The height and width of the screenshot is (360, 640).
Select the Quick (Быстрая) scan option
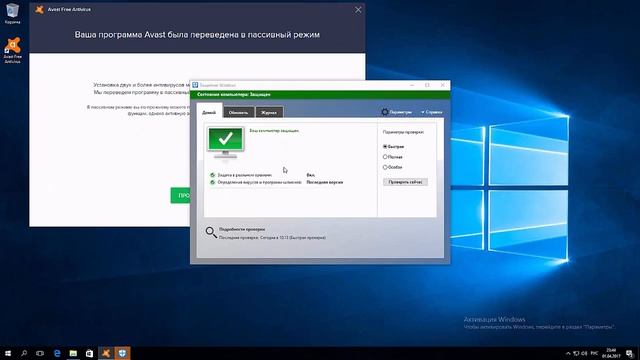[393, 146]
